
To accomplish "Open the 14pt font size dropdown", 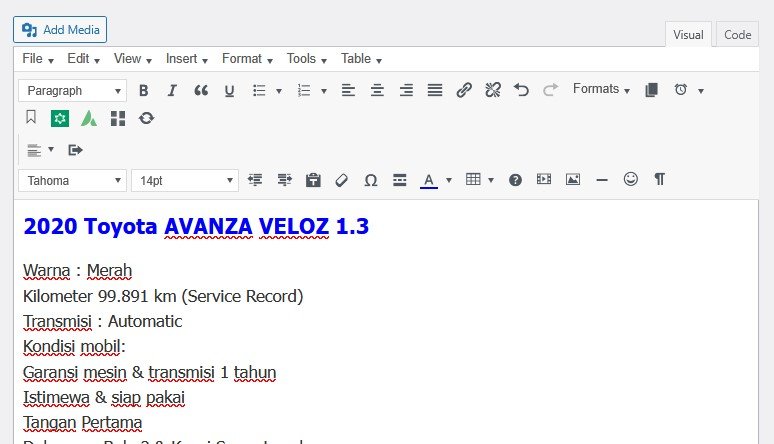I will 185,180.
